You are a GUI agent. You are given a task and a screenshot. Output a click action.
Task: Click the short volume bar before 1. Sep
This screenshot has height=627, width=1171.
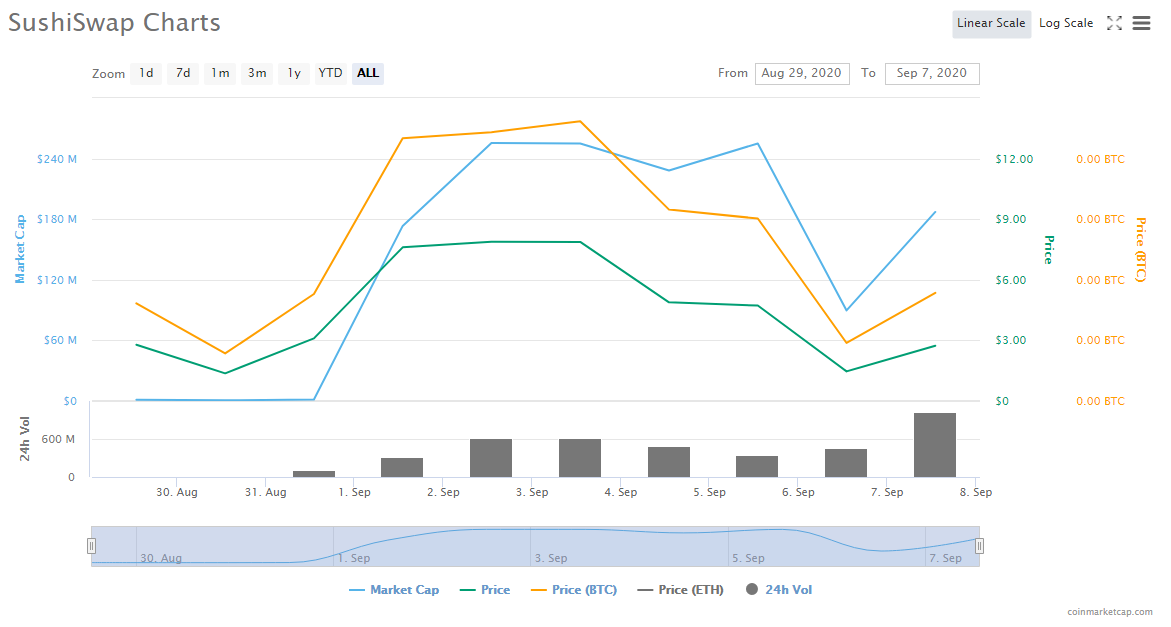click(x=314, y=474)
